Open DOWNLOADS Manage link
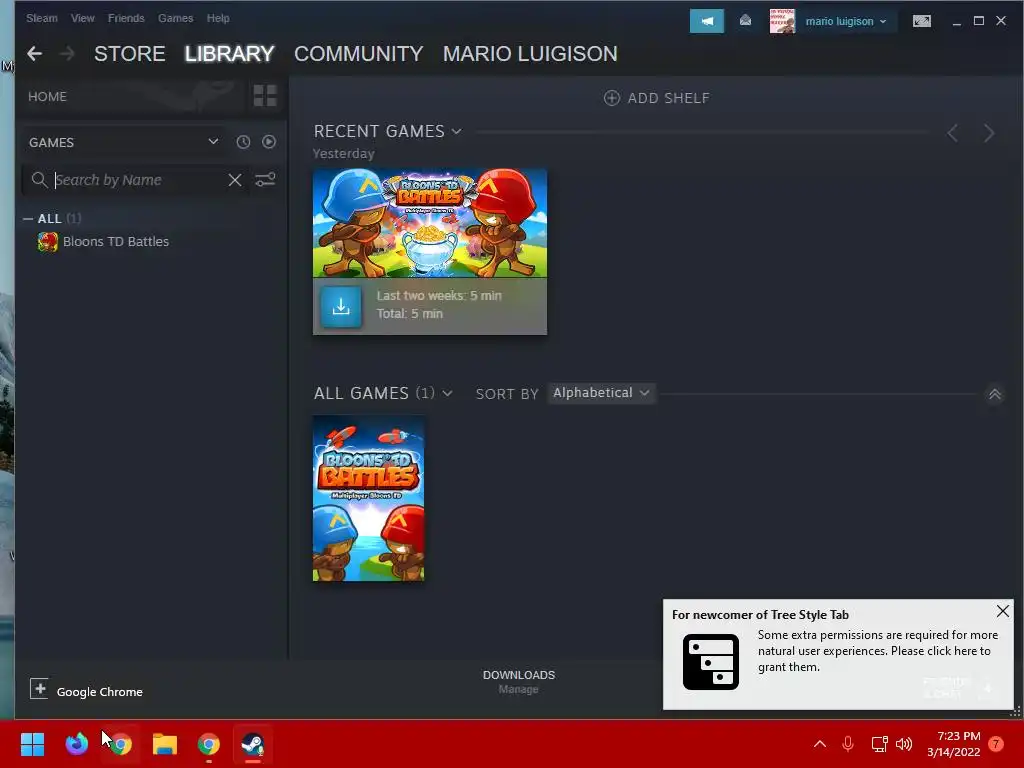This screenshot has height=768, width=1024. click(519, 681)
